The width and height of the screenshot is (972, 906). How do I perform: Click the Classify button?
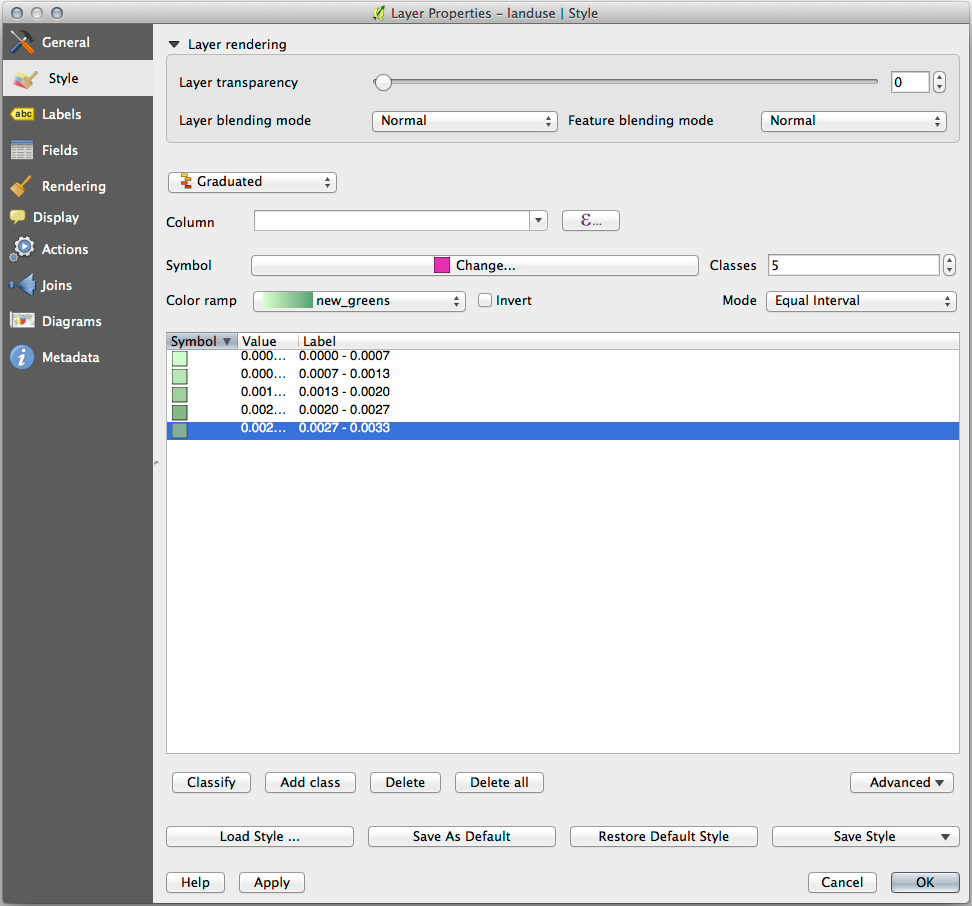coord(210,782)
